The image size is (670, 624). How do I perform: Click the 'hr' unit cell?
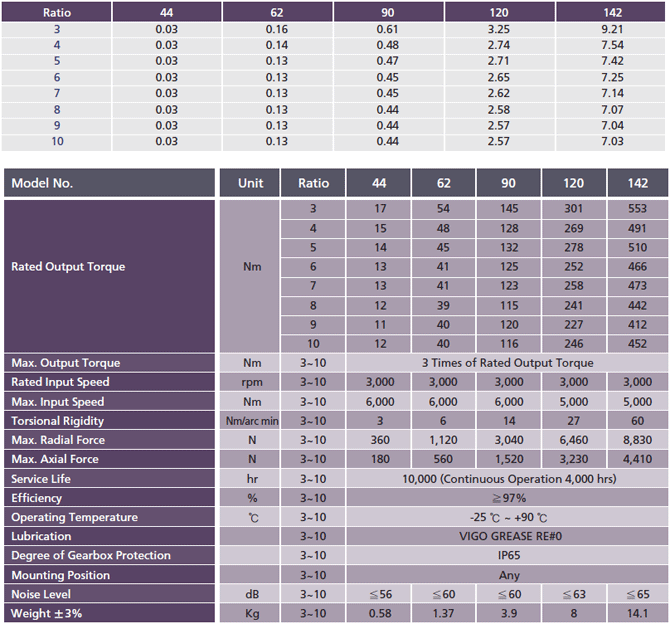(x=250, y=479)
